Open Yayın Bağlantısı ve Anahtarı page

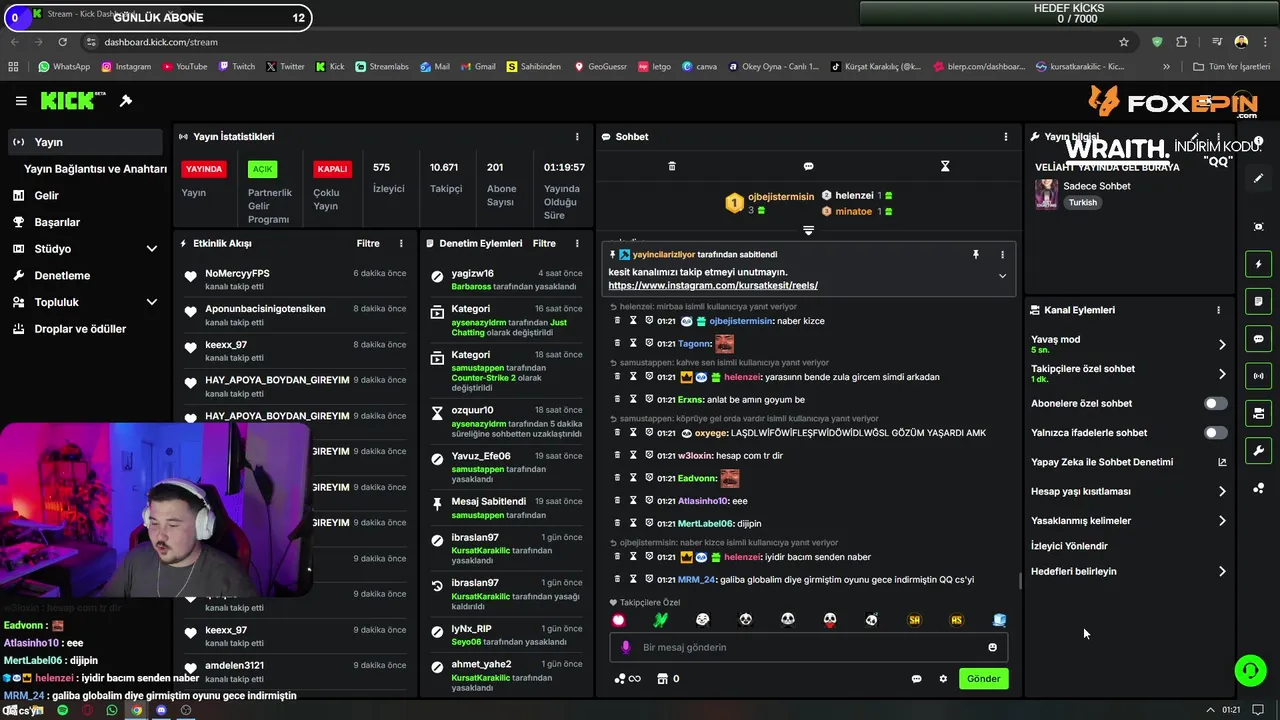point(95,169)
